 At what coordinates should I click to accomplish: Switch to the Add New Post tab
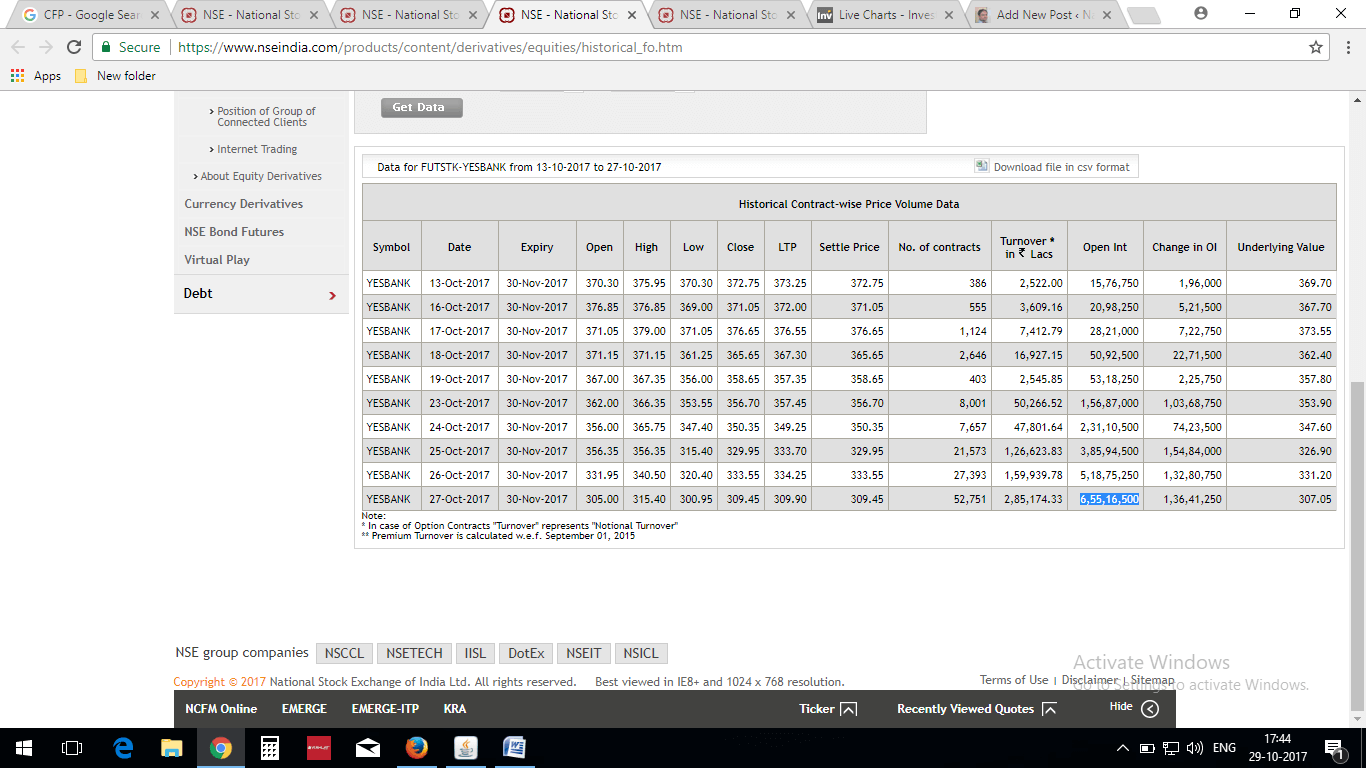pos(1043,15)
